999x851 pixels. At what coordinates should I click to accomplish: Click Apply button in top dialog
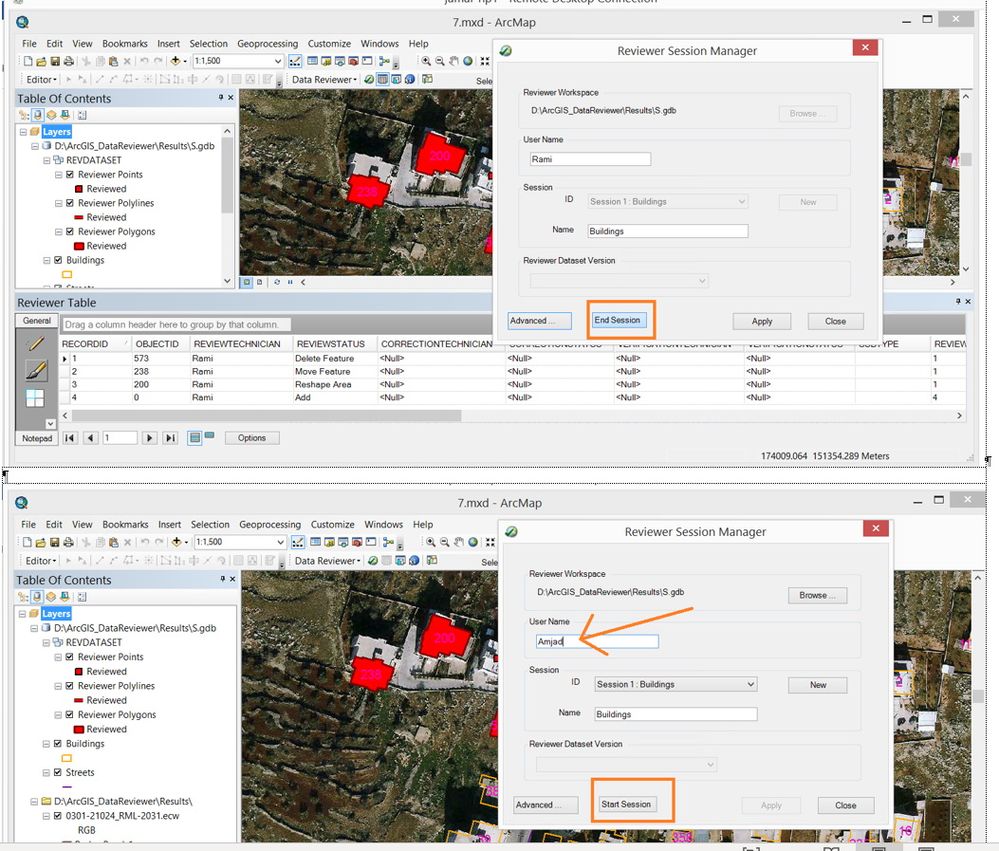pos(761,321)
